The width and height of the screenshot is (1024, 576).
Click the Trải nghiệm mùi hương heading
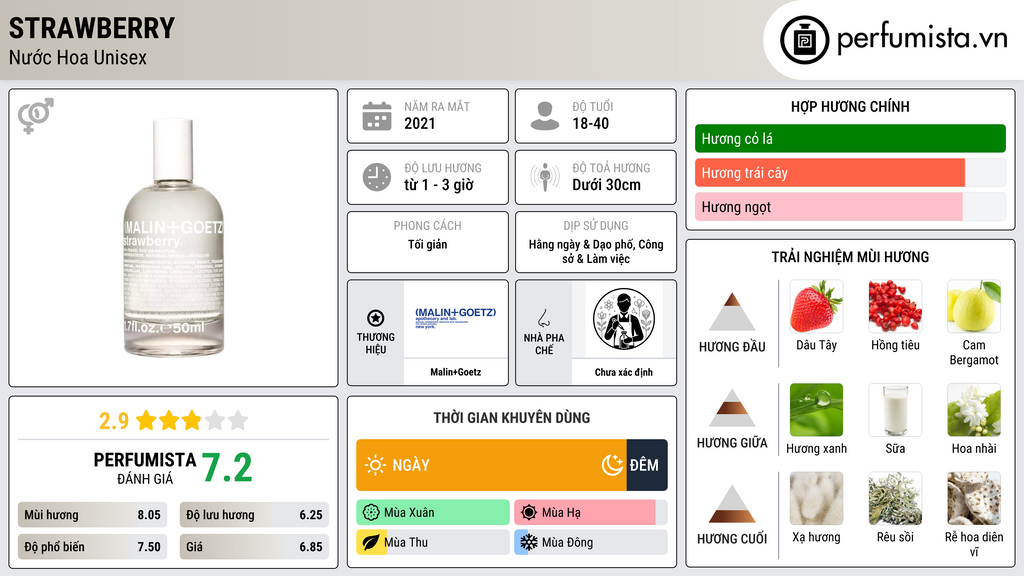point(850,257)
